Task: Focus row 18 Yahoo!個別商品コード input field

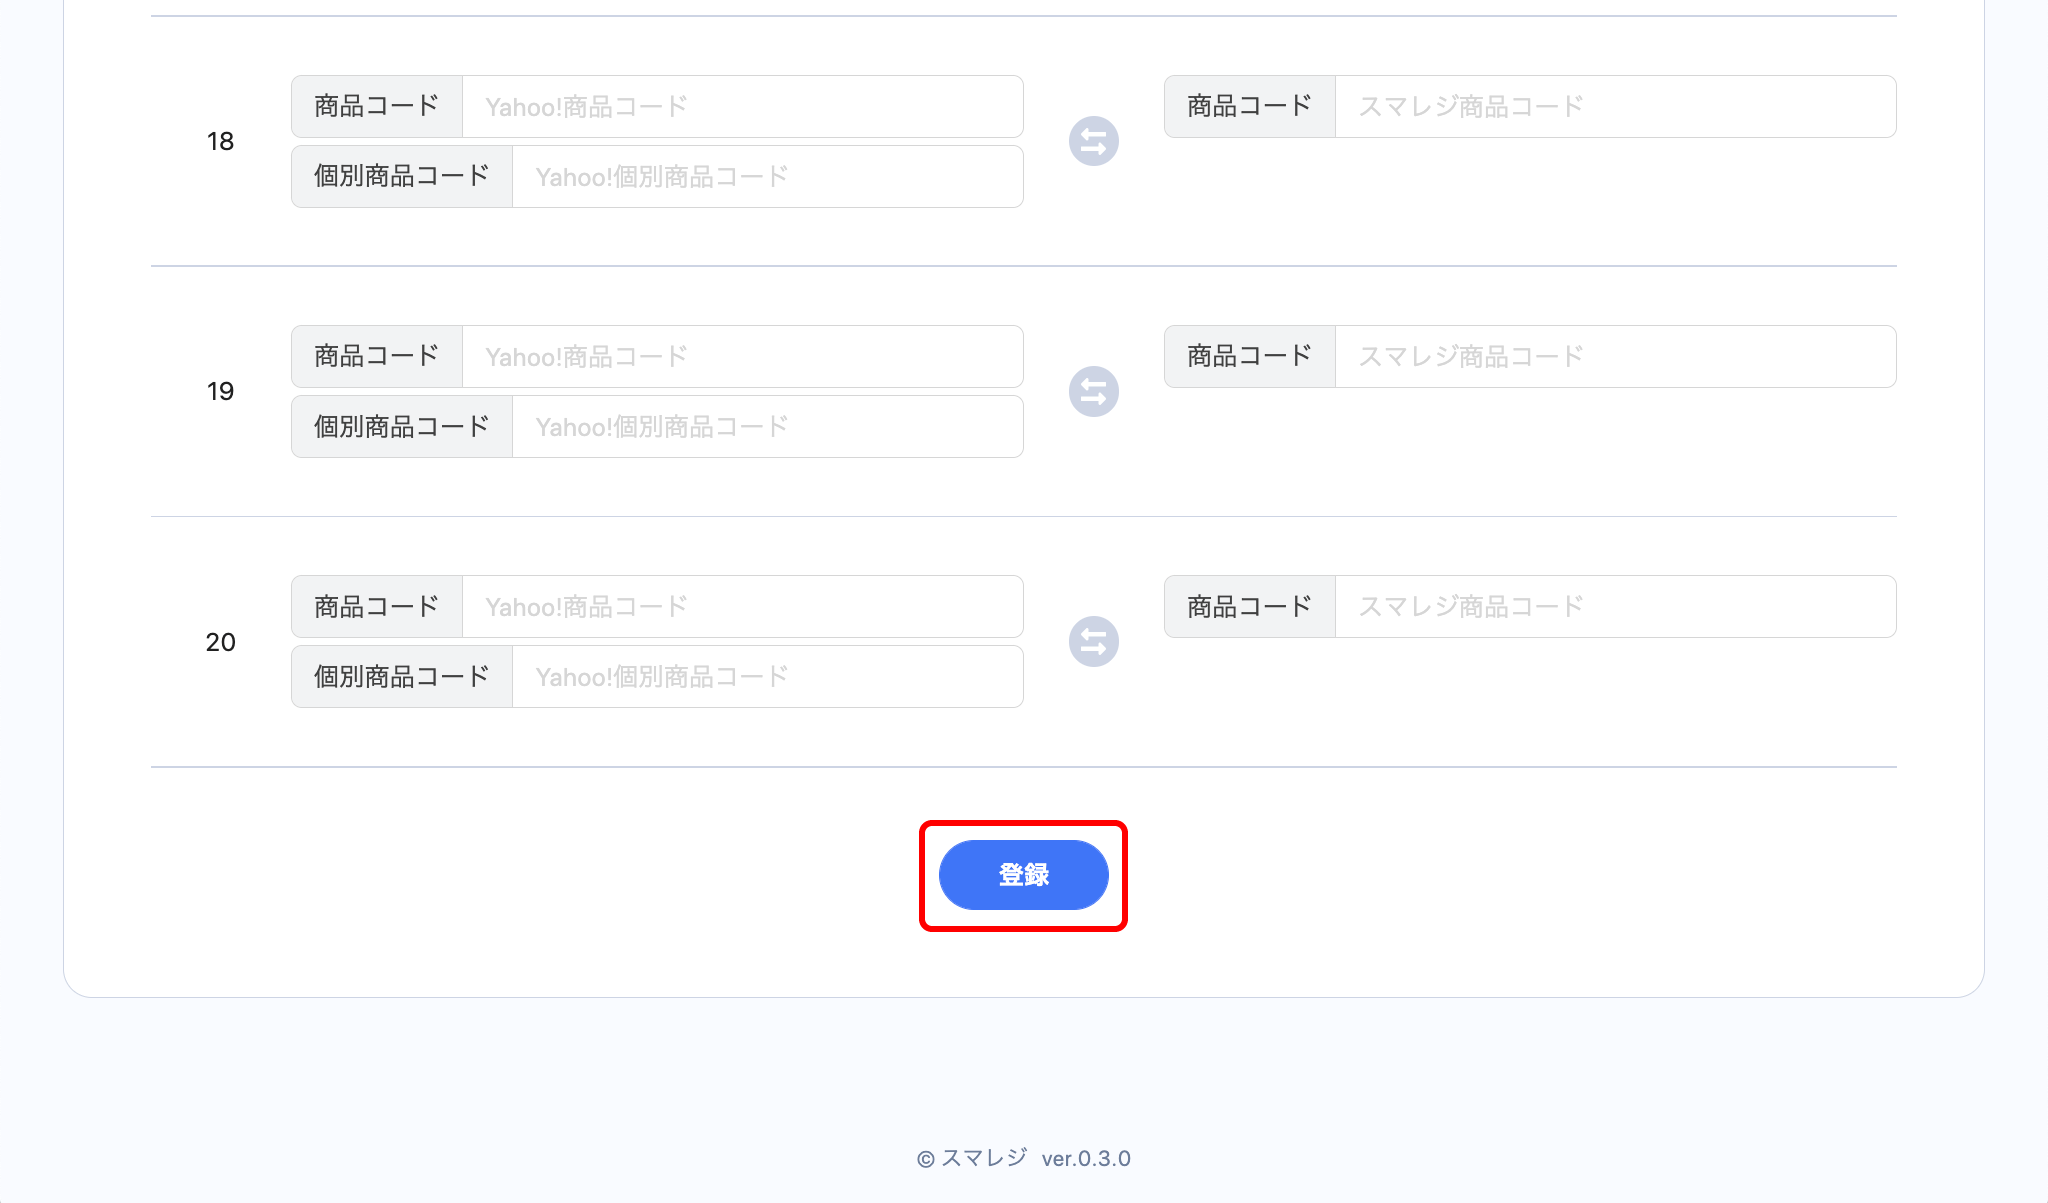Action: (767, 177)
